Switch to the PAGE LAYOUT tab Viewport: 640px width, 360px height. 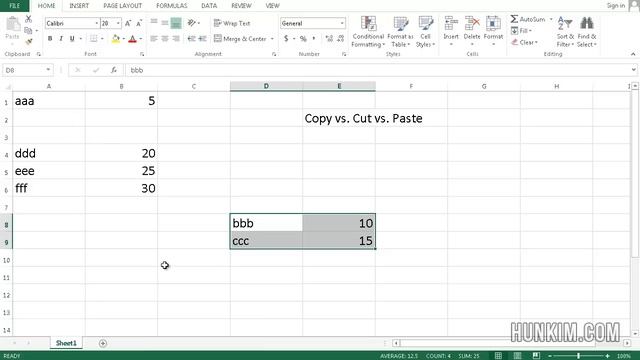point(122,6)
